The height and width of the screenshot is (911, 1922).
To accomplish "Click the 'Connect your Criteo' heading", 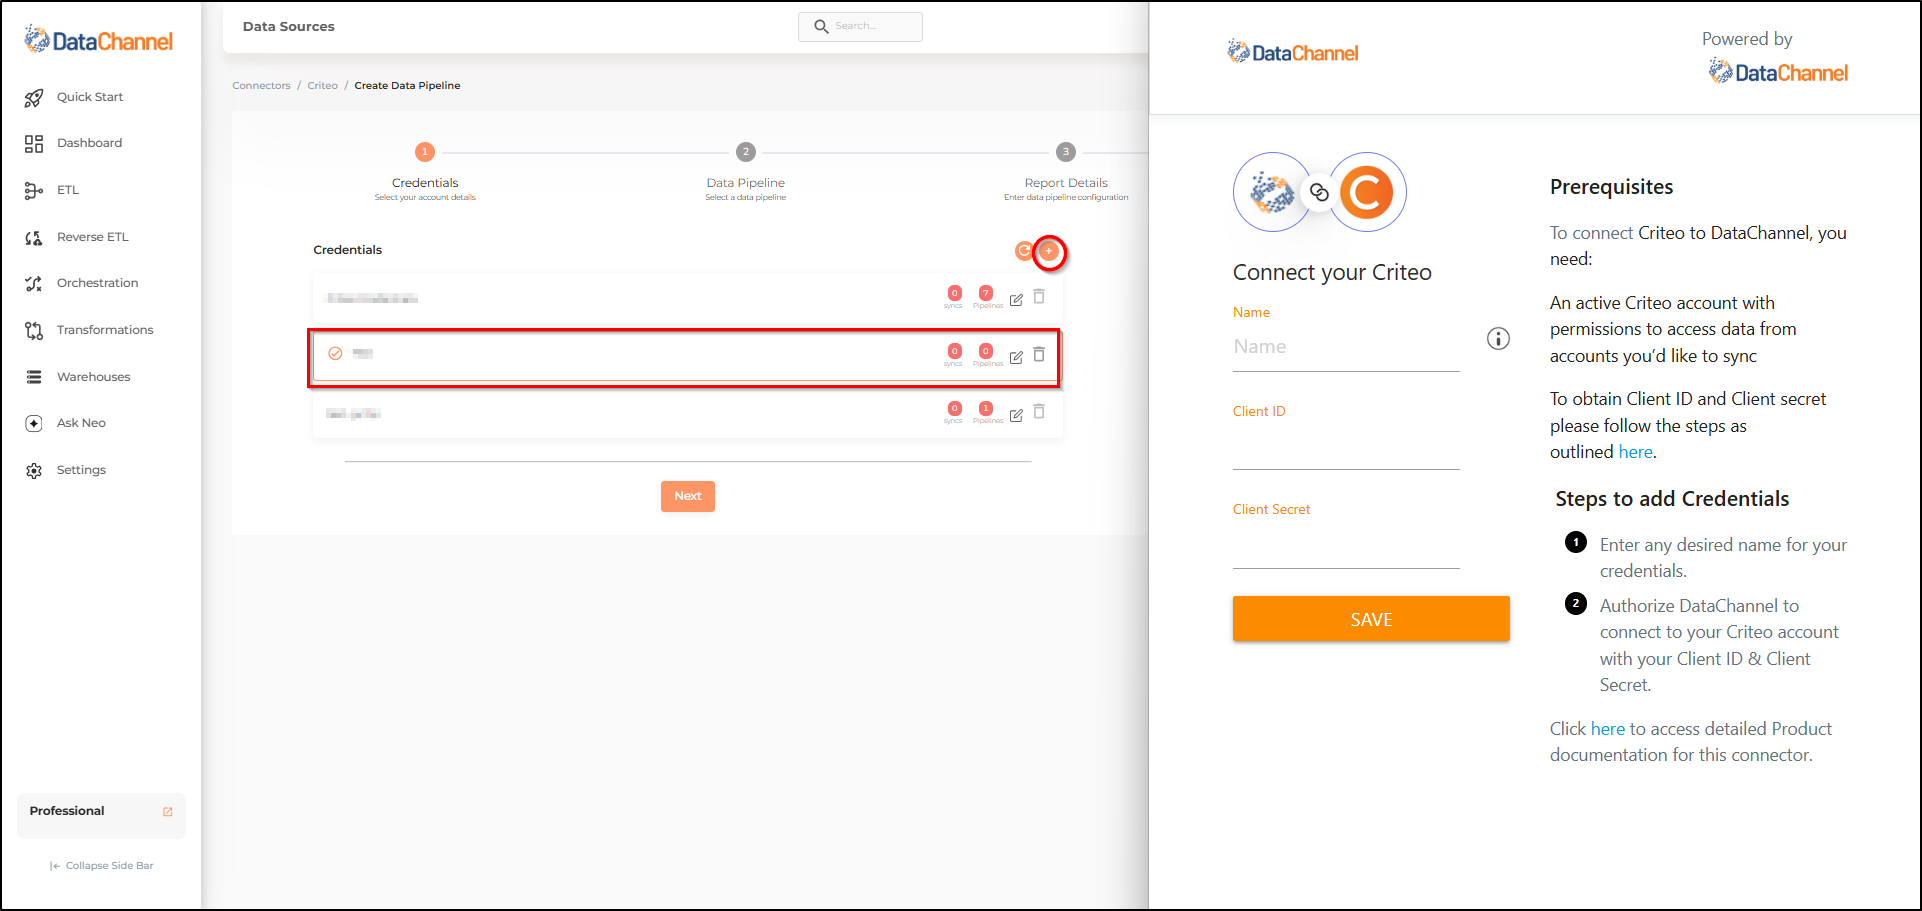I will 1332,273.
